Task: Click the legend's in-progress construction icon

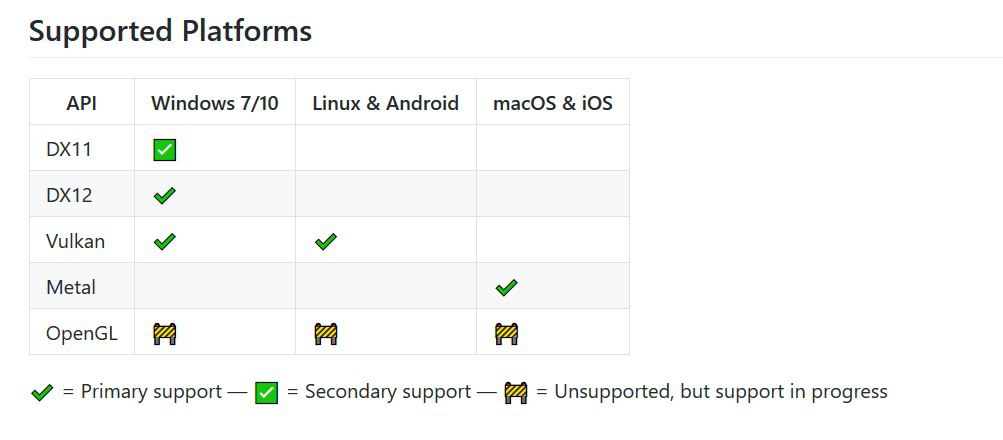Action: (x=516, y=393)
